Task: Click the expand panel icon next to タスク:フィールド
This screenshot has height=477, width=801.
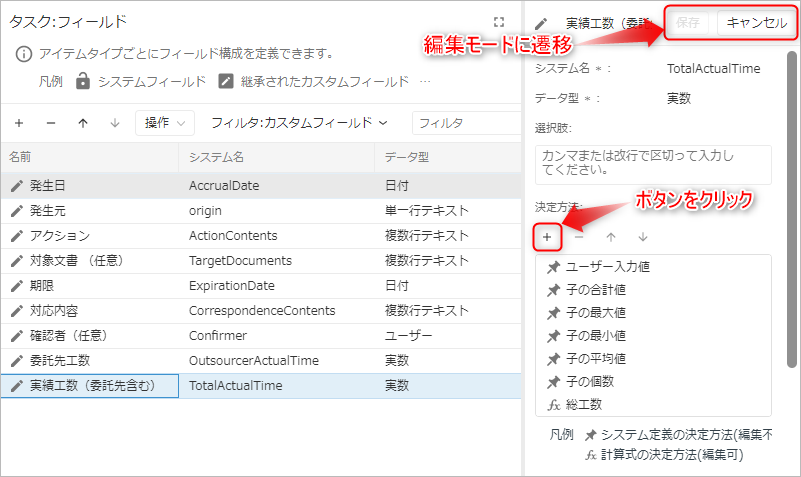Action: pos(499,22)
